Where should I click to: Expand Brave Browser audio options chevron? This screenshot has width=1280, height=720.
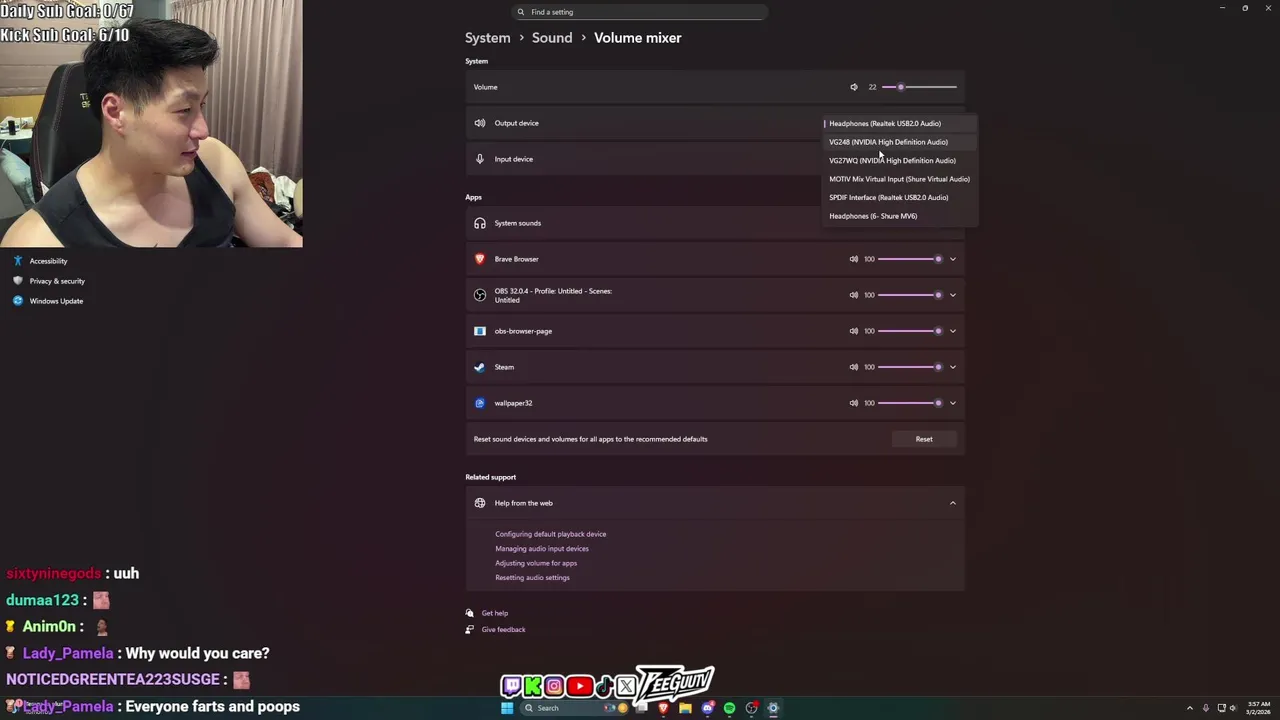point(953,259)
